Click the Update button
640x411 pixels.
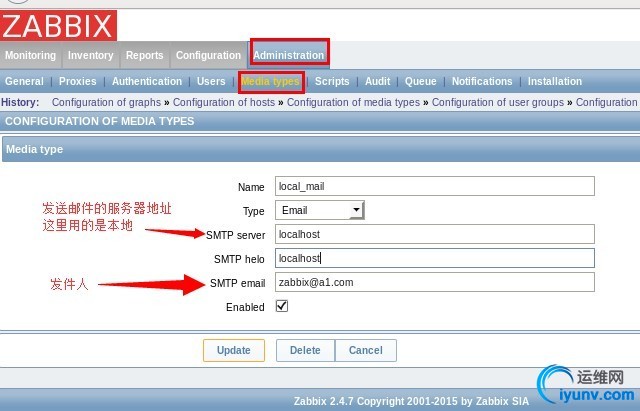coord(234,350)
